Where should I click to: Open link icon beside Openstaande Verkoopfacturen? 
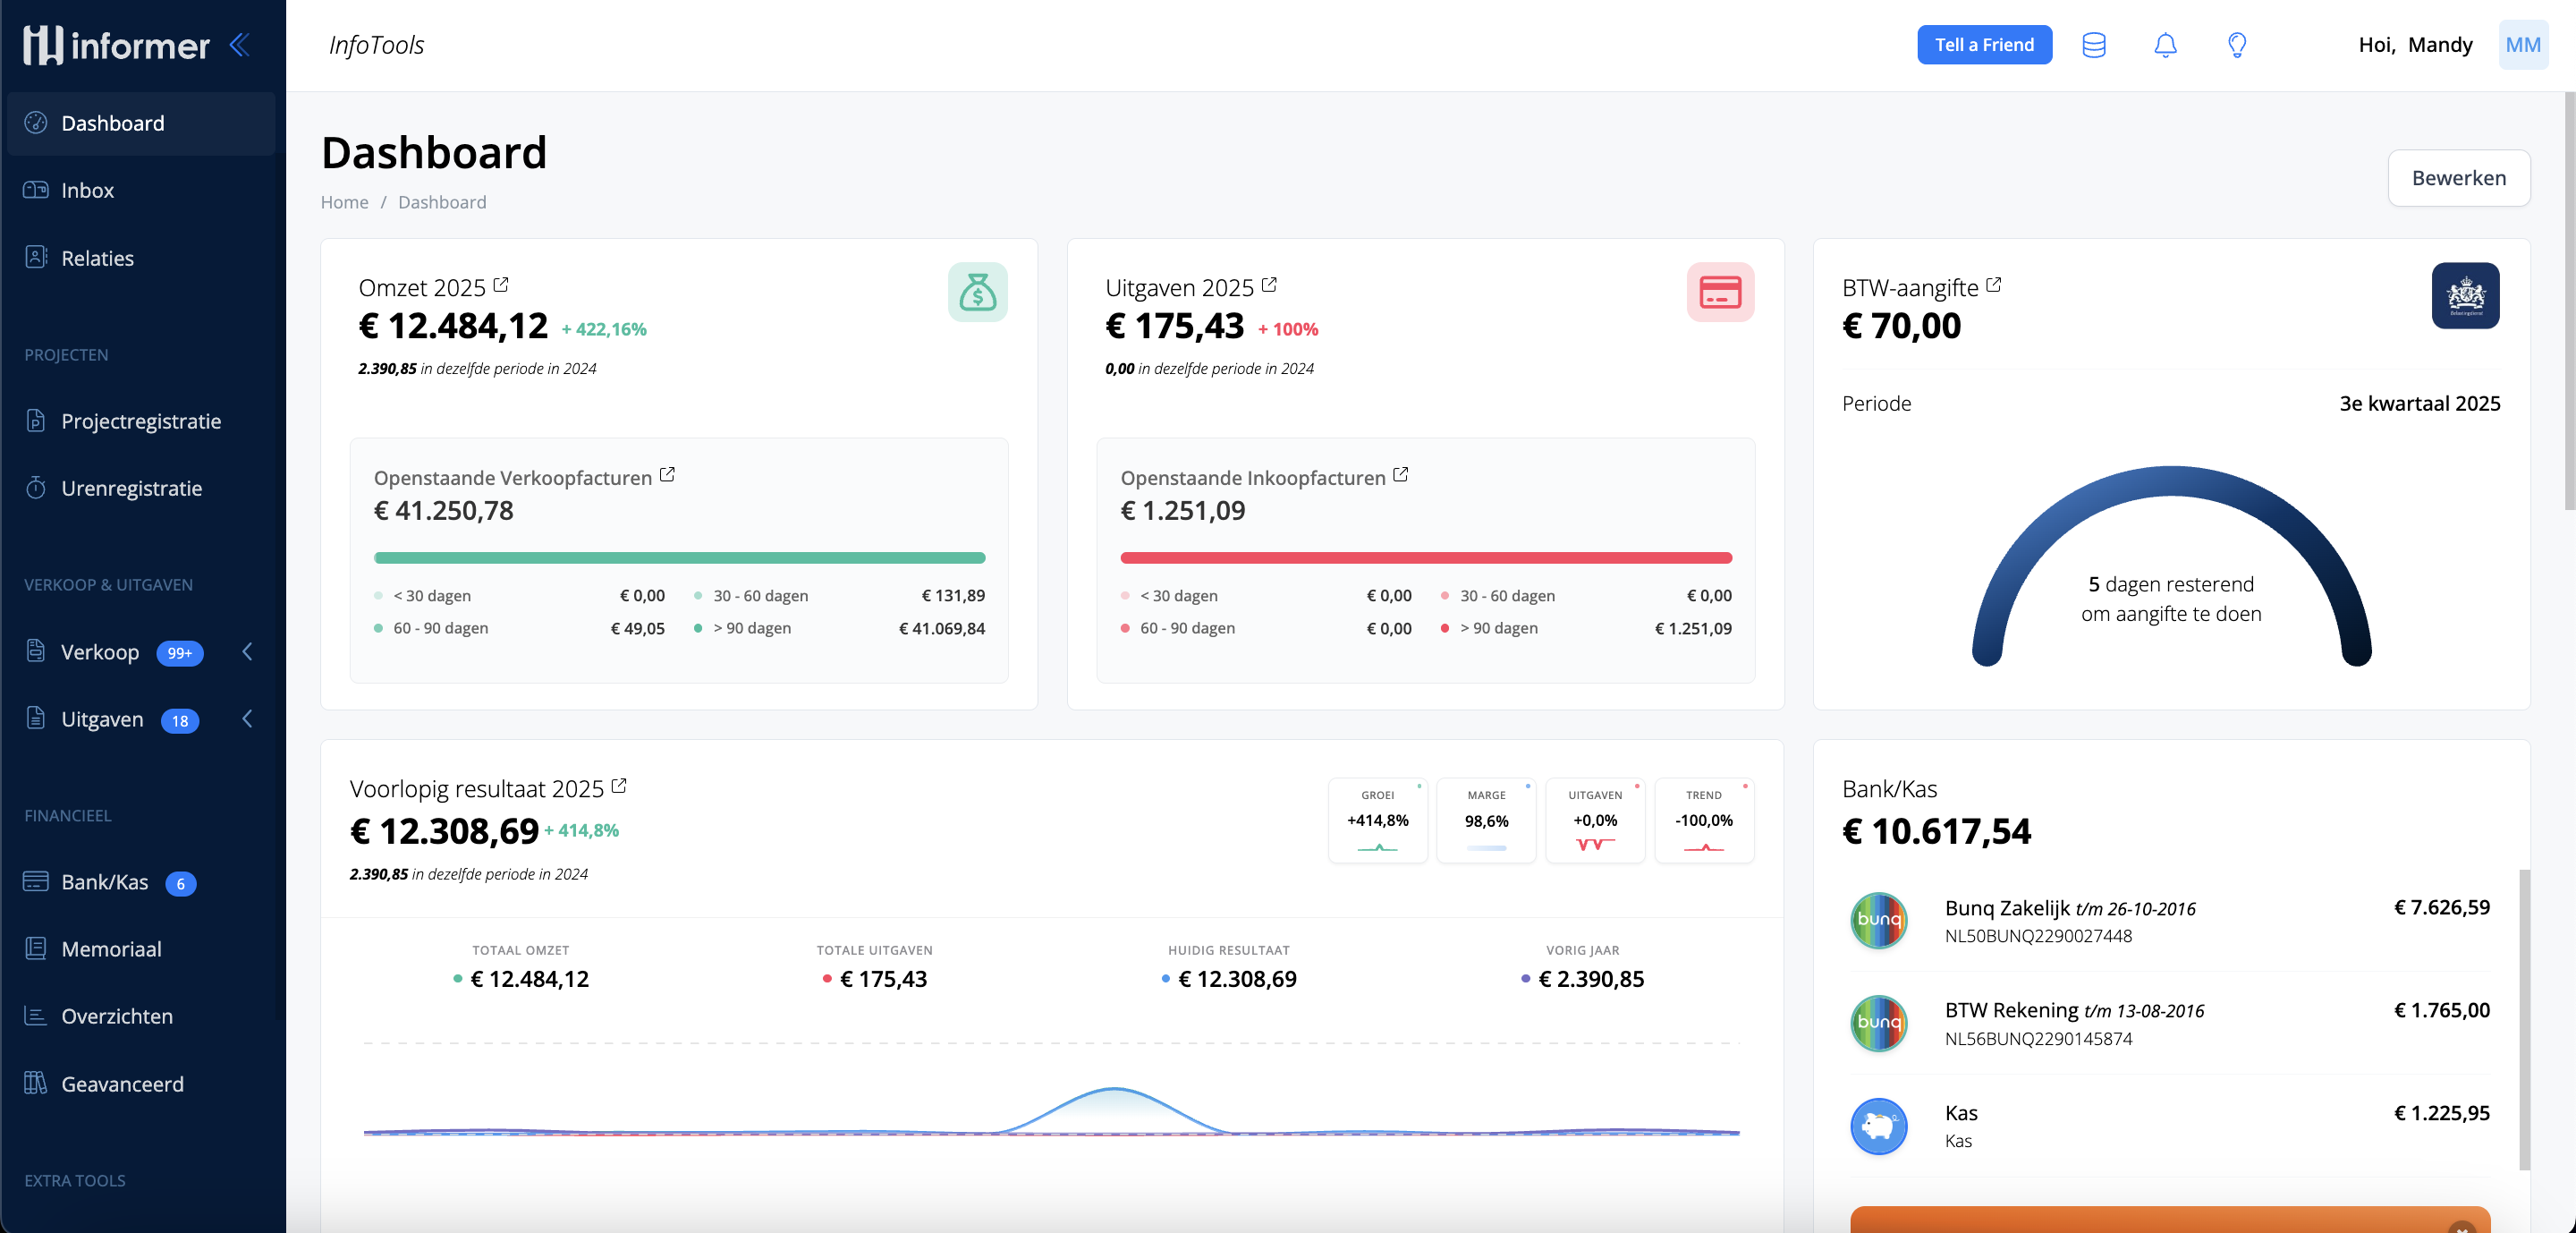point(667,475)
